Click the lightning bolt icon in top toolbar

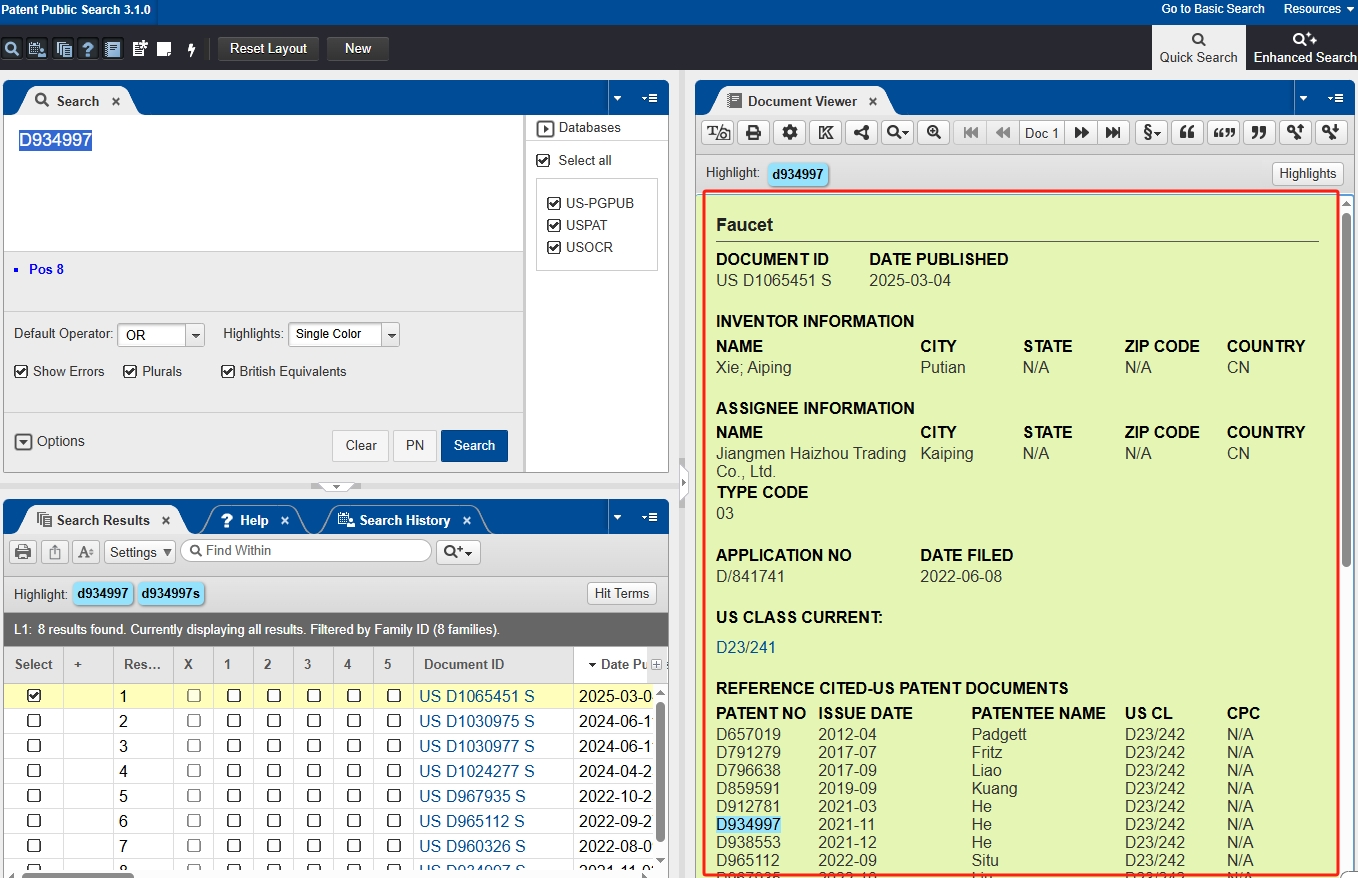[x=191, y=49]
